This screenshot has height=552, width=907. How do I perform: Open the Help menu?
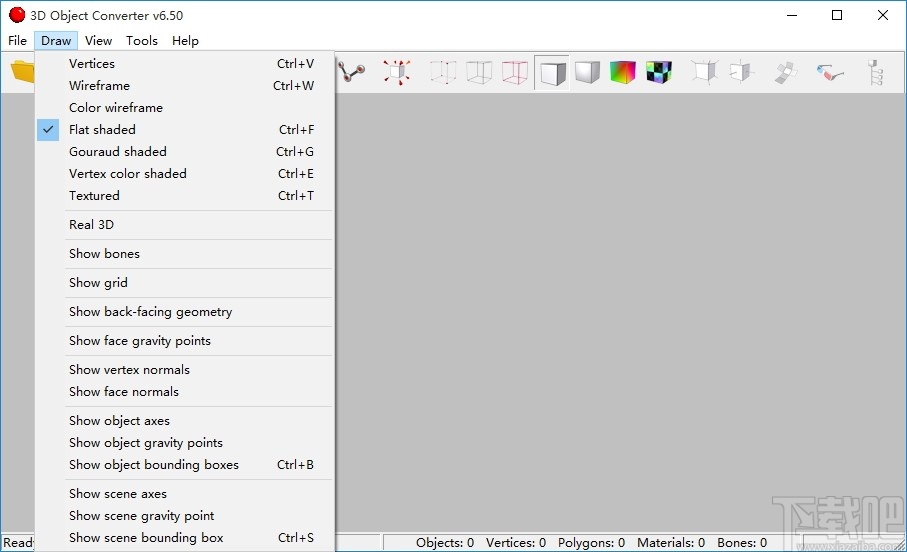(x=185, y=41)
